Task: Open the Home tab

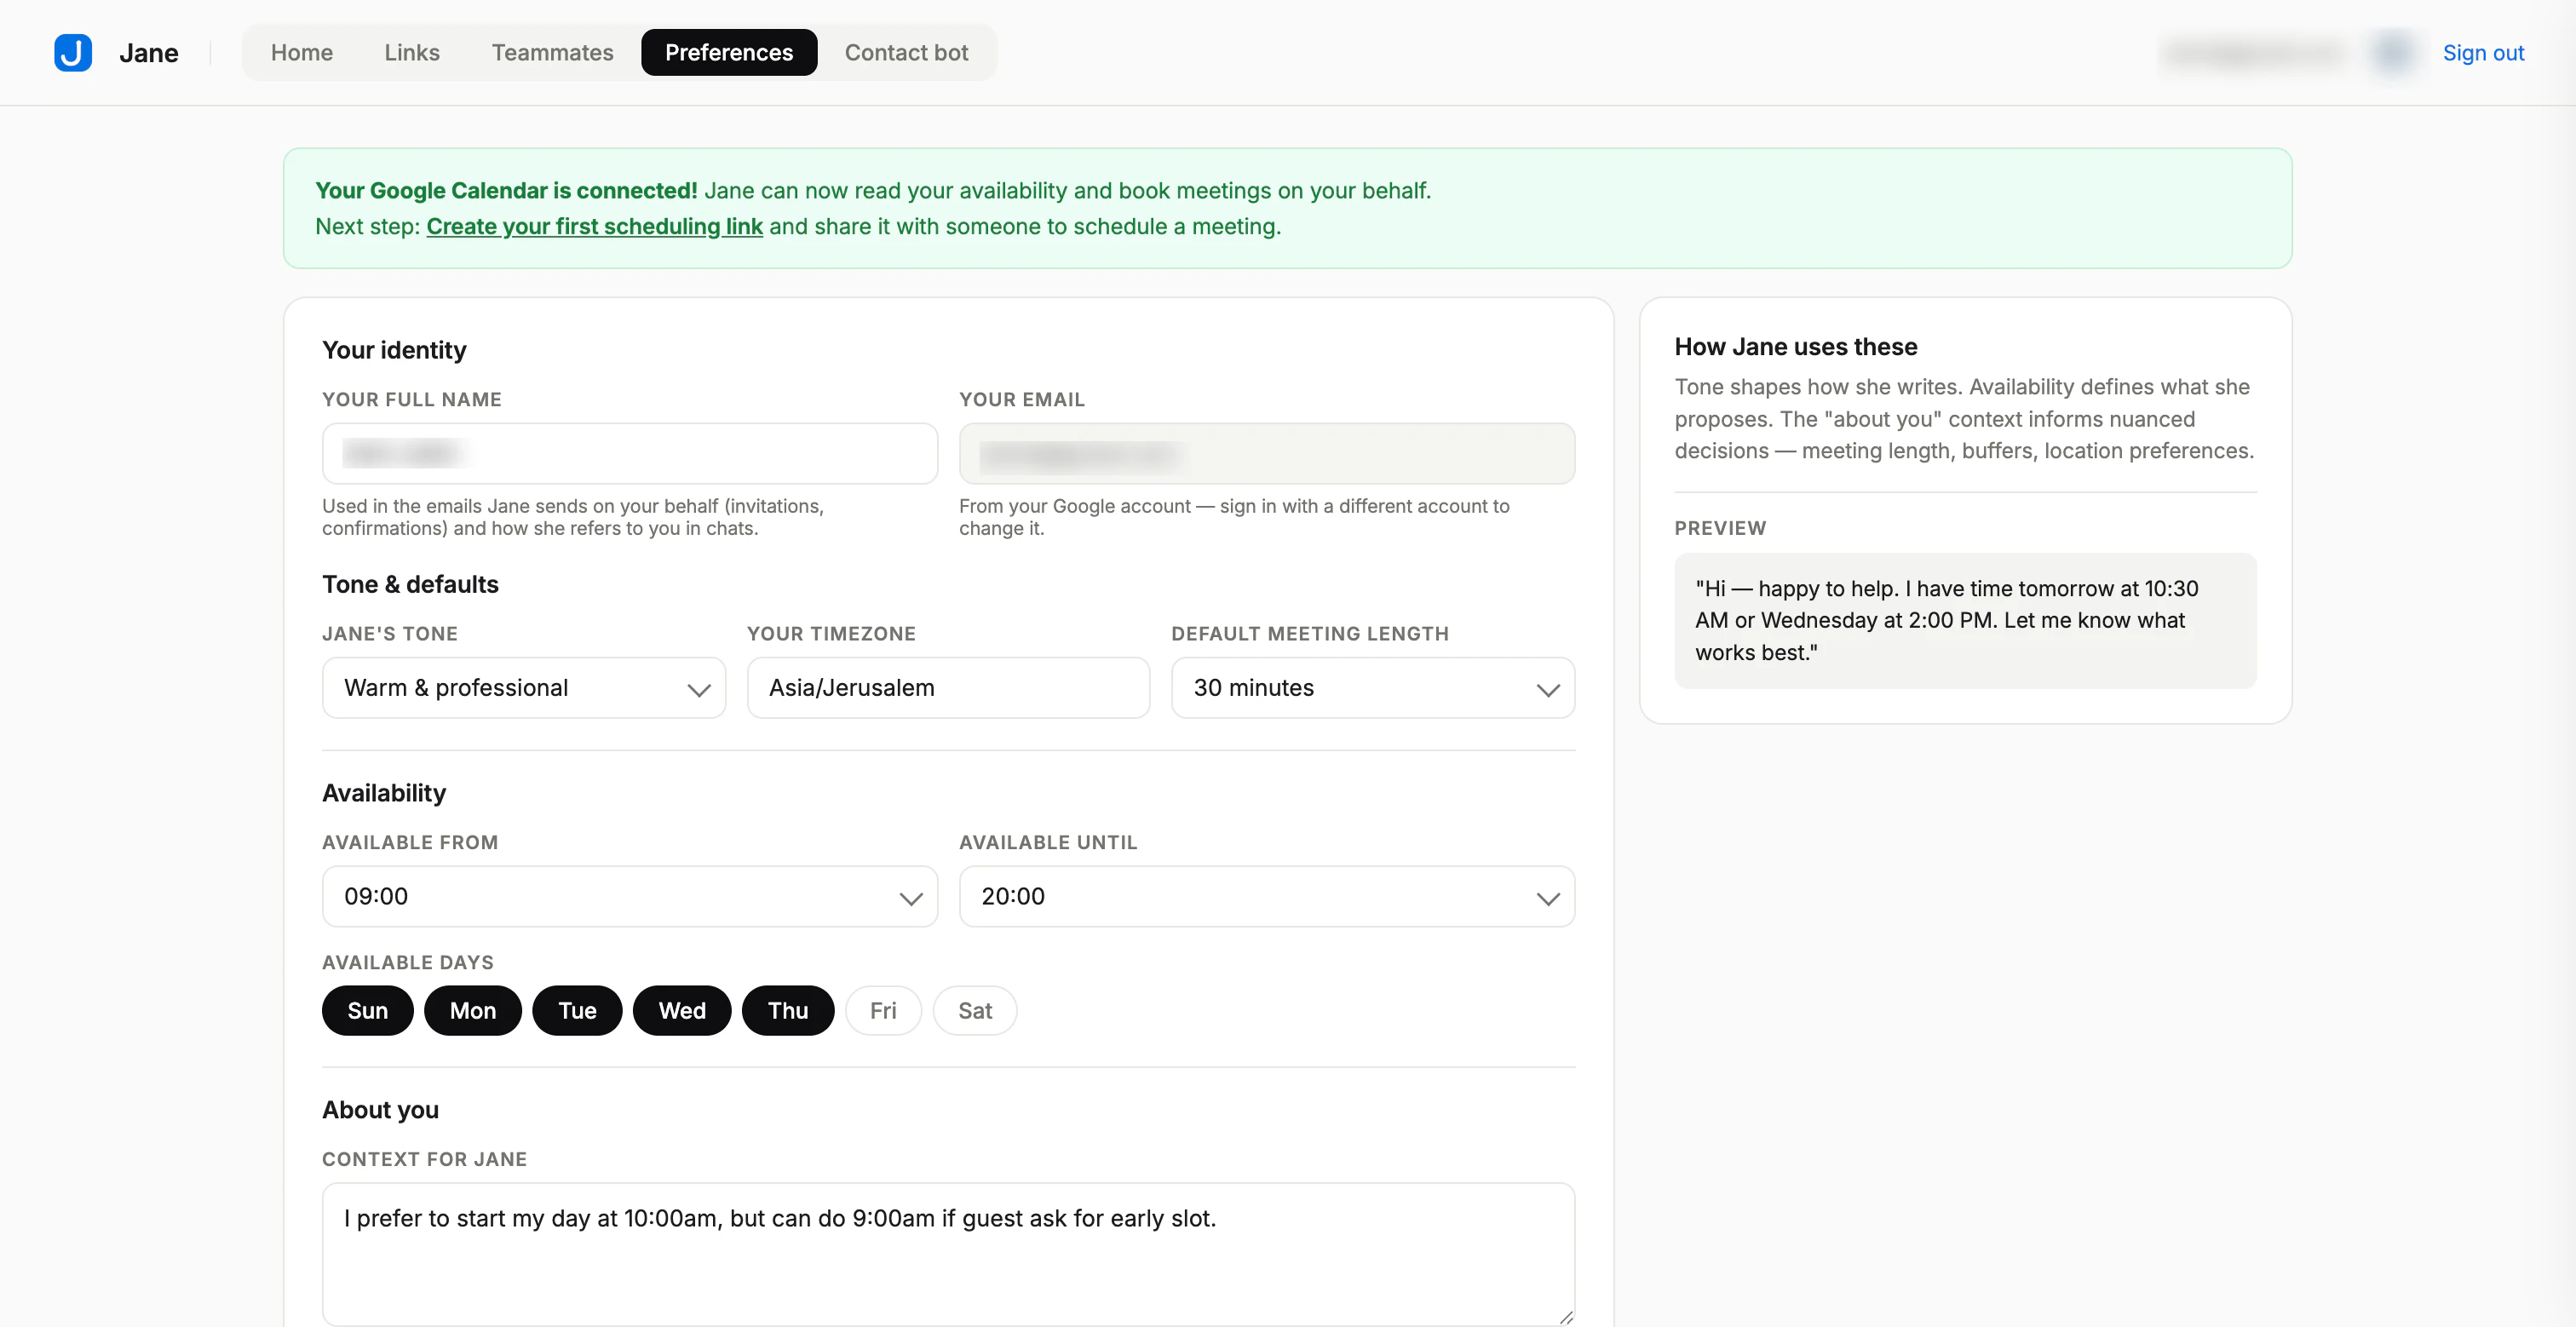Action: click(x=302, y=52)
